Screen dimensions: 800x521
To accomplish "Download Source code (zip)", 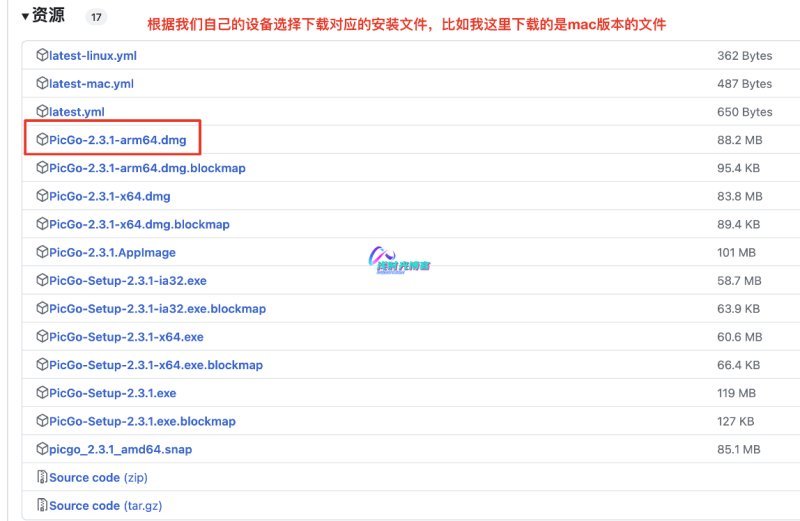I will tap(98, 478).
